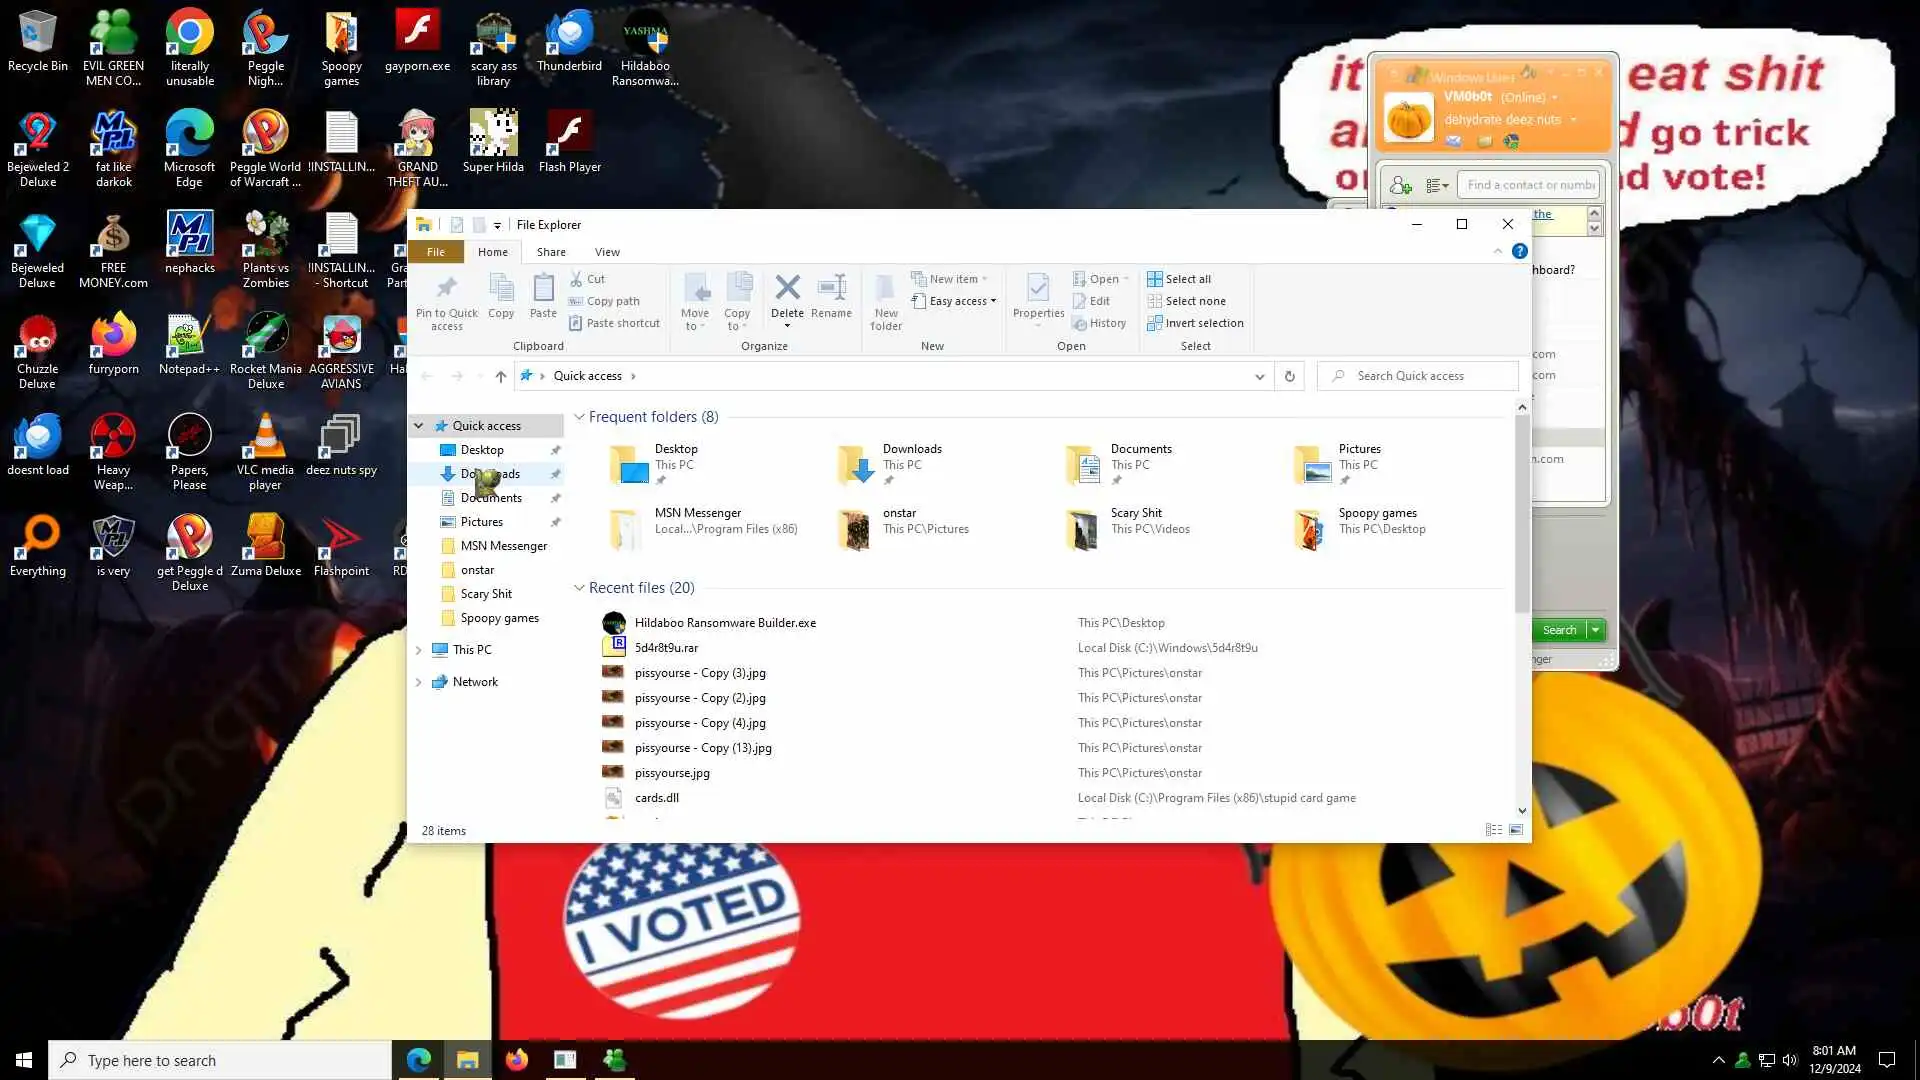Screen dimensions: 1920x1080
Task: Open Firefox from the taskbar
Action: pyautogui.click(x=516, y=1060)
